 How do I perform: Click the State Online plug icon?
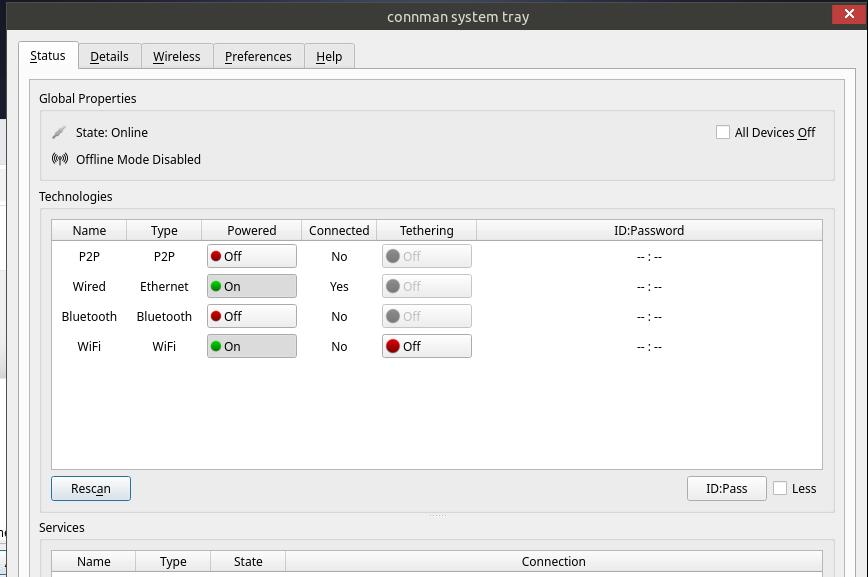(59, 132)
